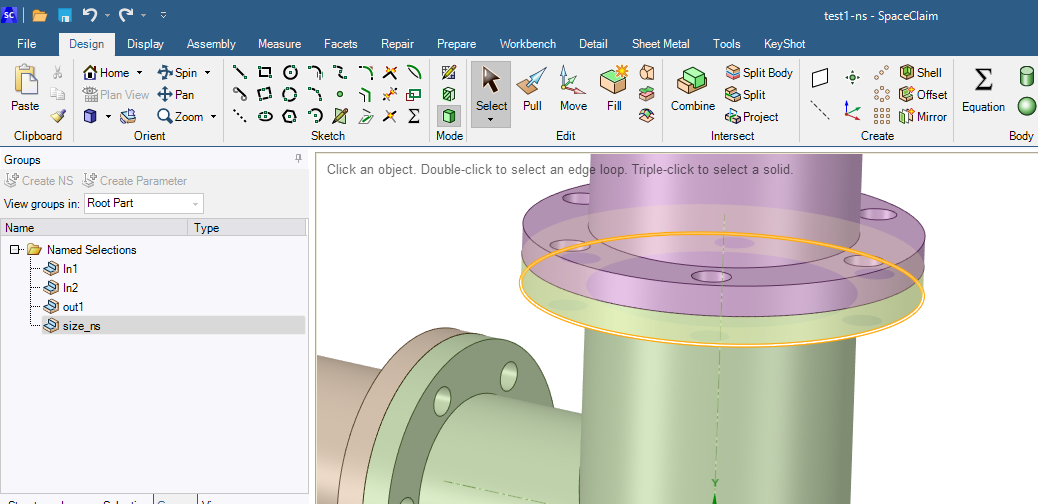Switch to the Display tab
This screenshot has height=504, width=1038.
(146, 44)
